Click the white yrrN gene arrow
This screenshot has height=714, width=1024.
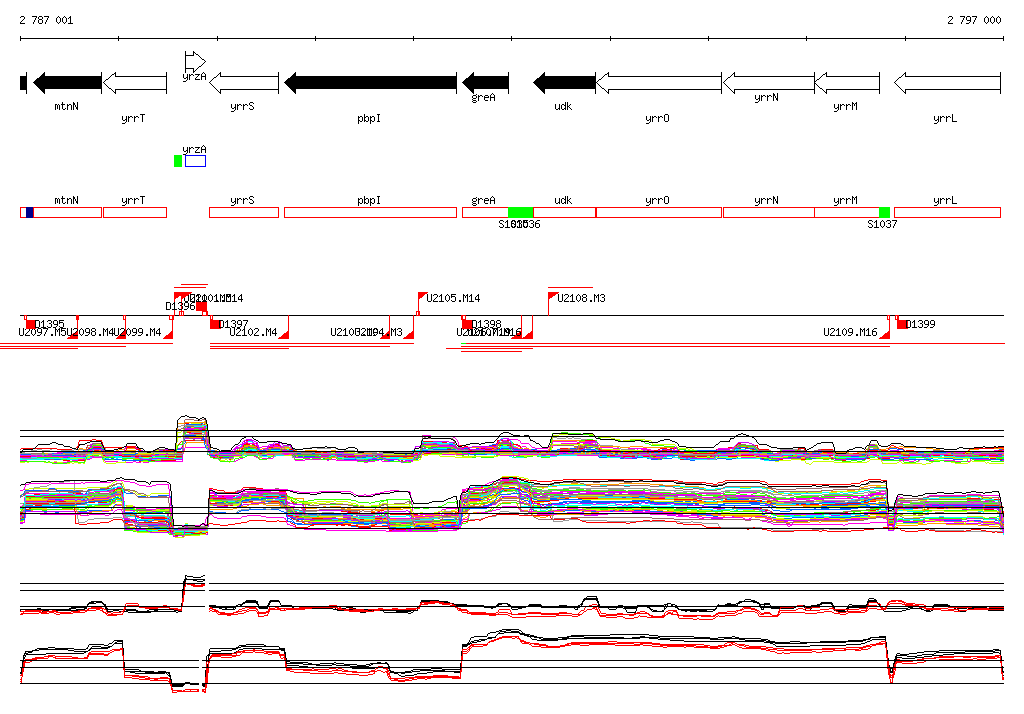click(769, 83)
